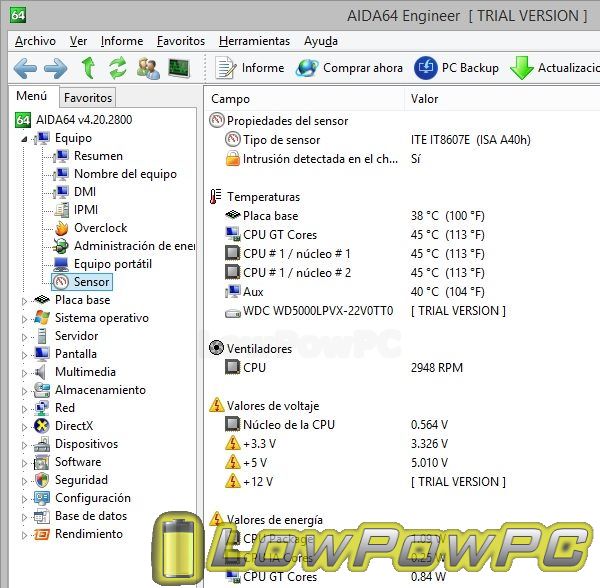Open the Favoritos menu
600x588 pixels.
[x=181, y=41]
